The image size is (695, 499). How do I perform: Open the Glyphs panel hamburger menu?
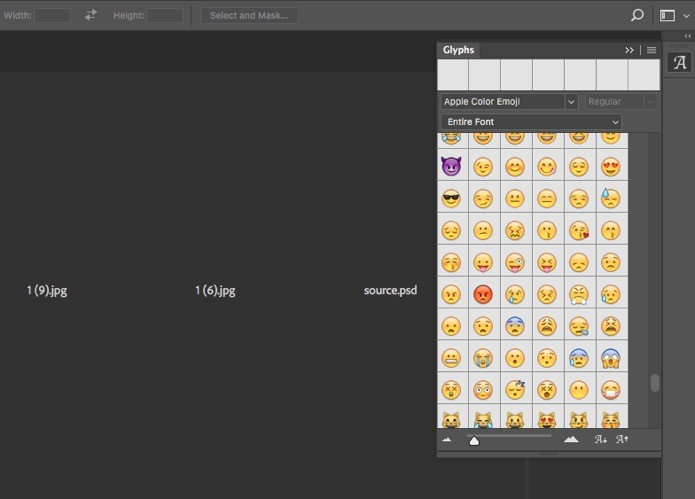click(651, 50)
